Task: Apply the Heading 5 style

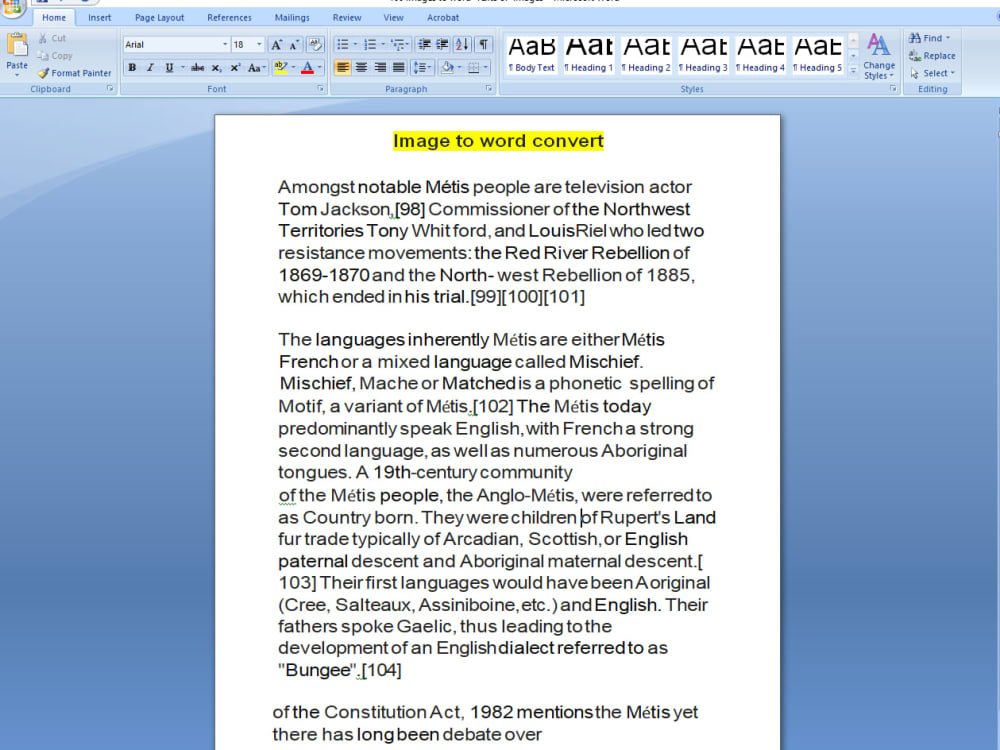Action: 818,55
